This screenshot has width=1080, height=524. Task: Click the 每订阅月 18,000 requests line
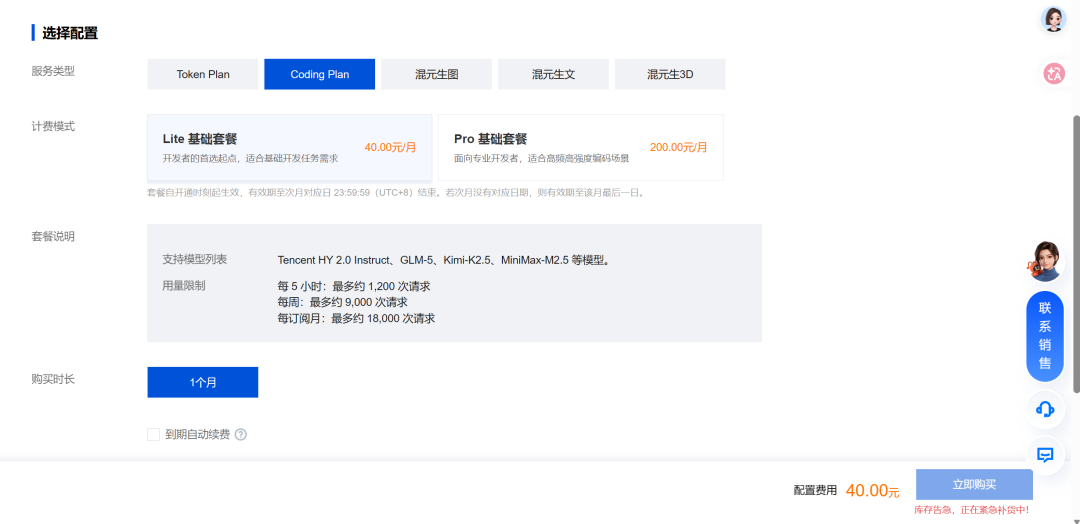tap(356, 319)
